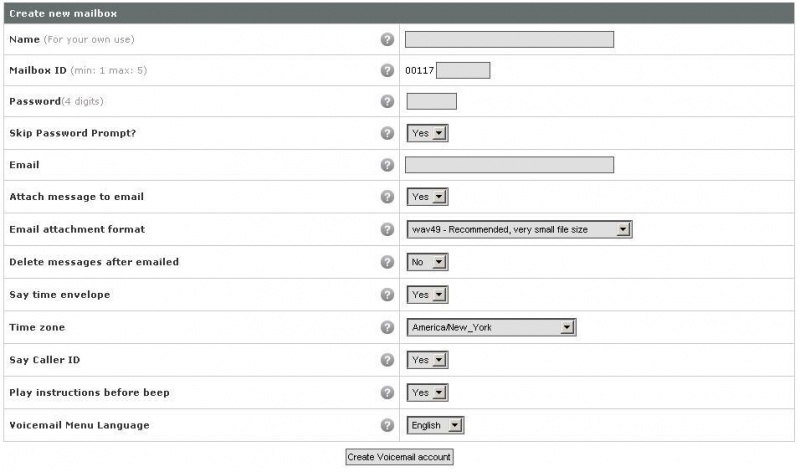This screenshot has height=472, width=800.
Task: Click help icon next to Email
Action: pos(387,165)
